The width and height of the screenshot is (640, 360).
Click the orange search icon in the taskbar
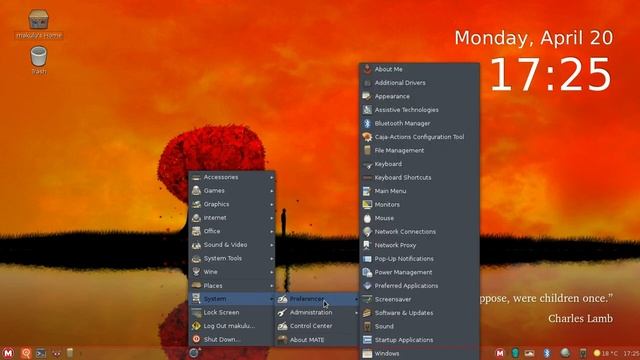pyautogui.click(x=26, y=353)
